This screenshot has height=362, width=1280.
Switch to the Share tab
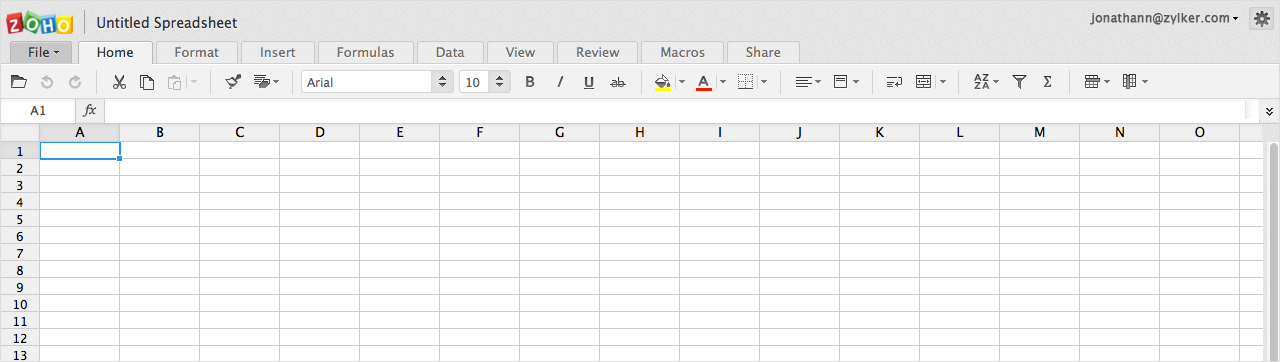point(763,52)
